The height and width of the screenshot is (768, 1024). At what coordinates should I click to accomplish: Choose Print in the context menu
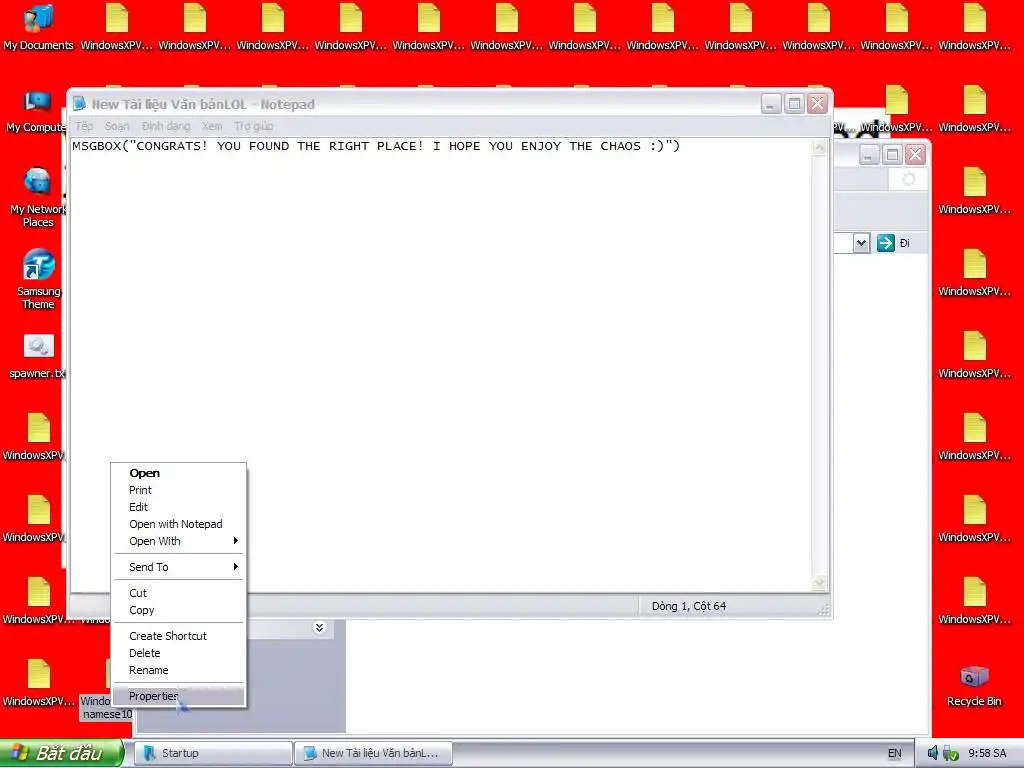click(178, 490)
